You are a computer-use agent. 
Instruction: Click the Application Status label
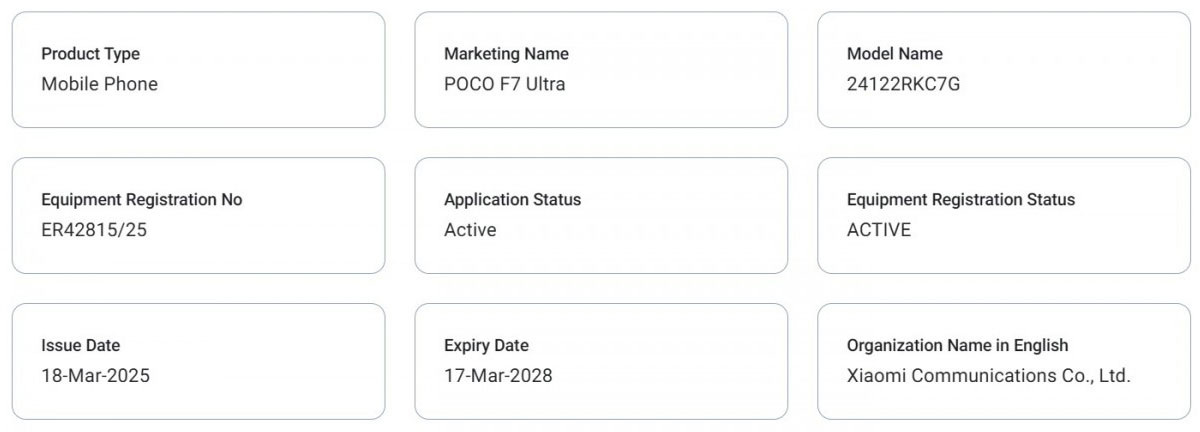(512, 200)
